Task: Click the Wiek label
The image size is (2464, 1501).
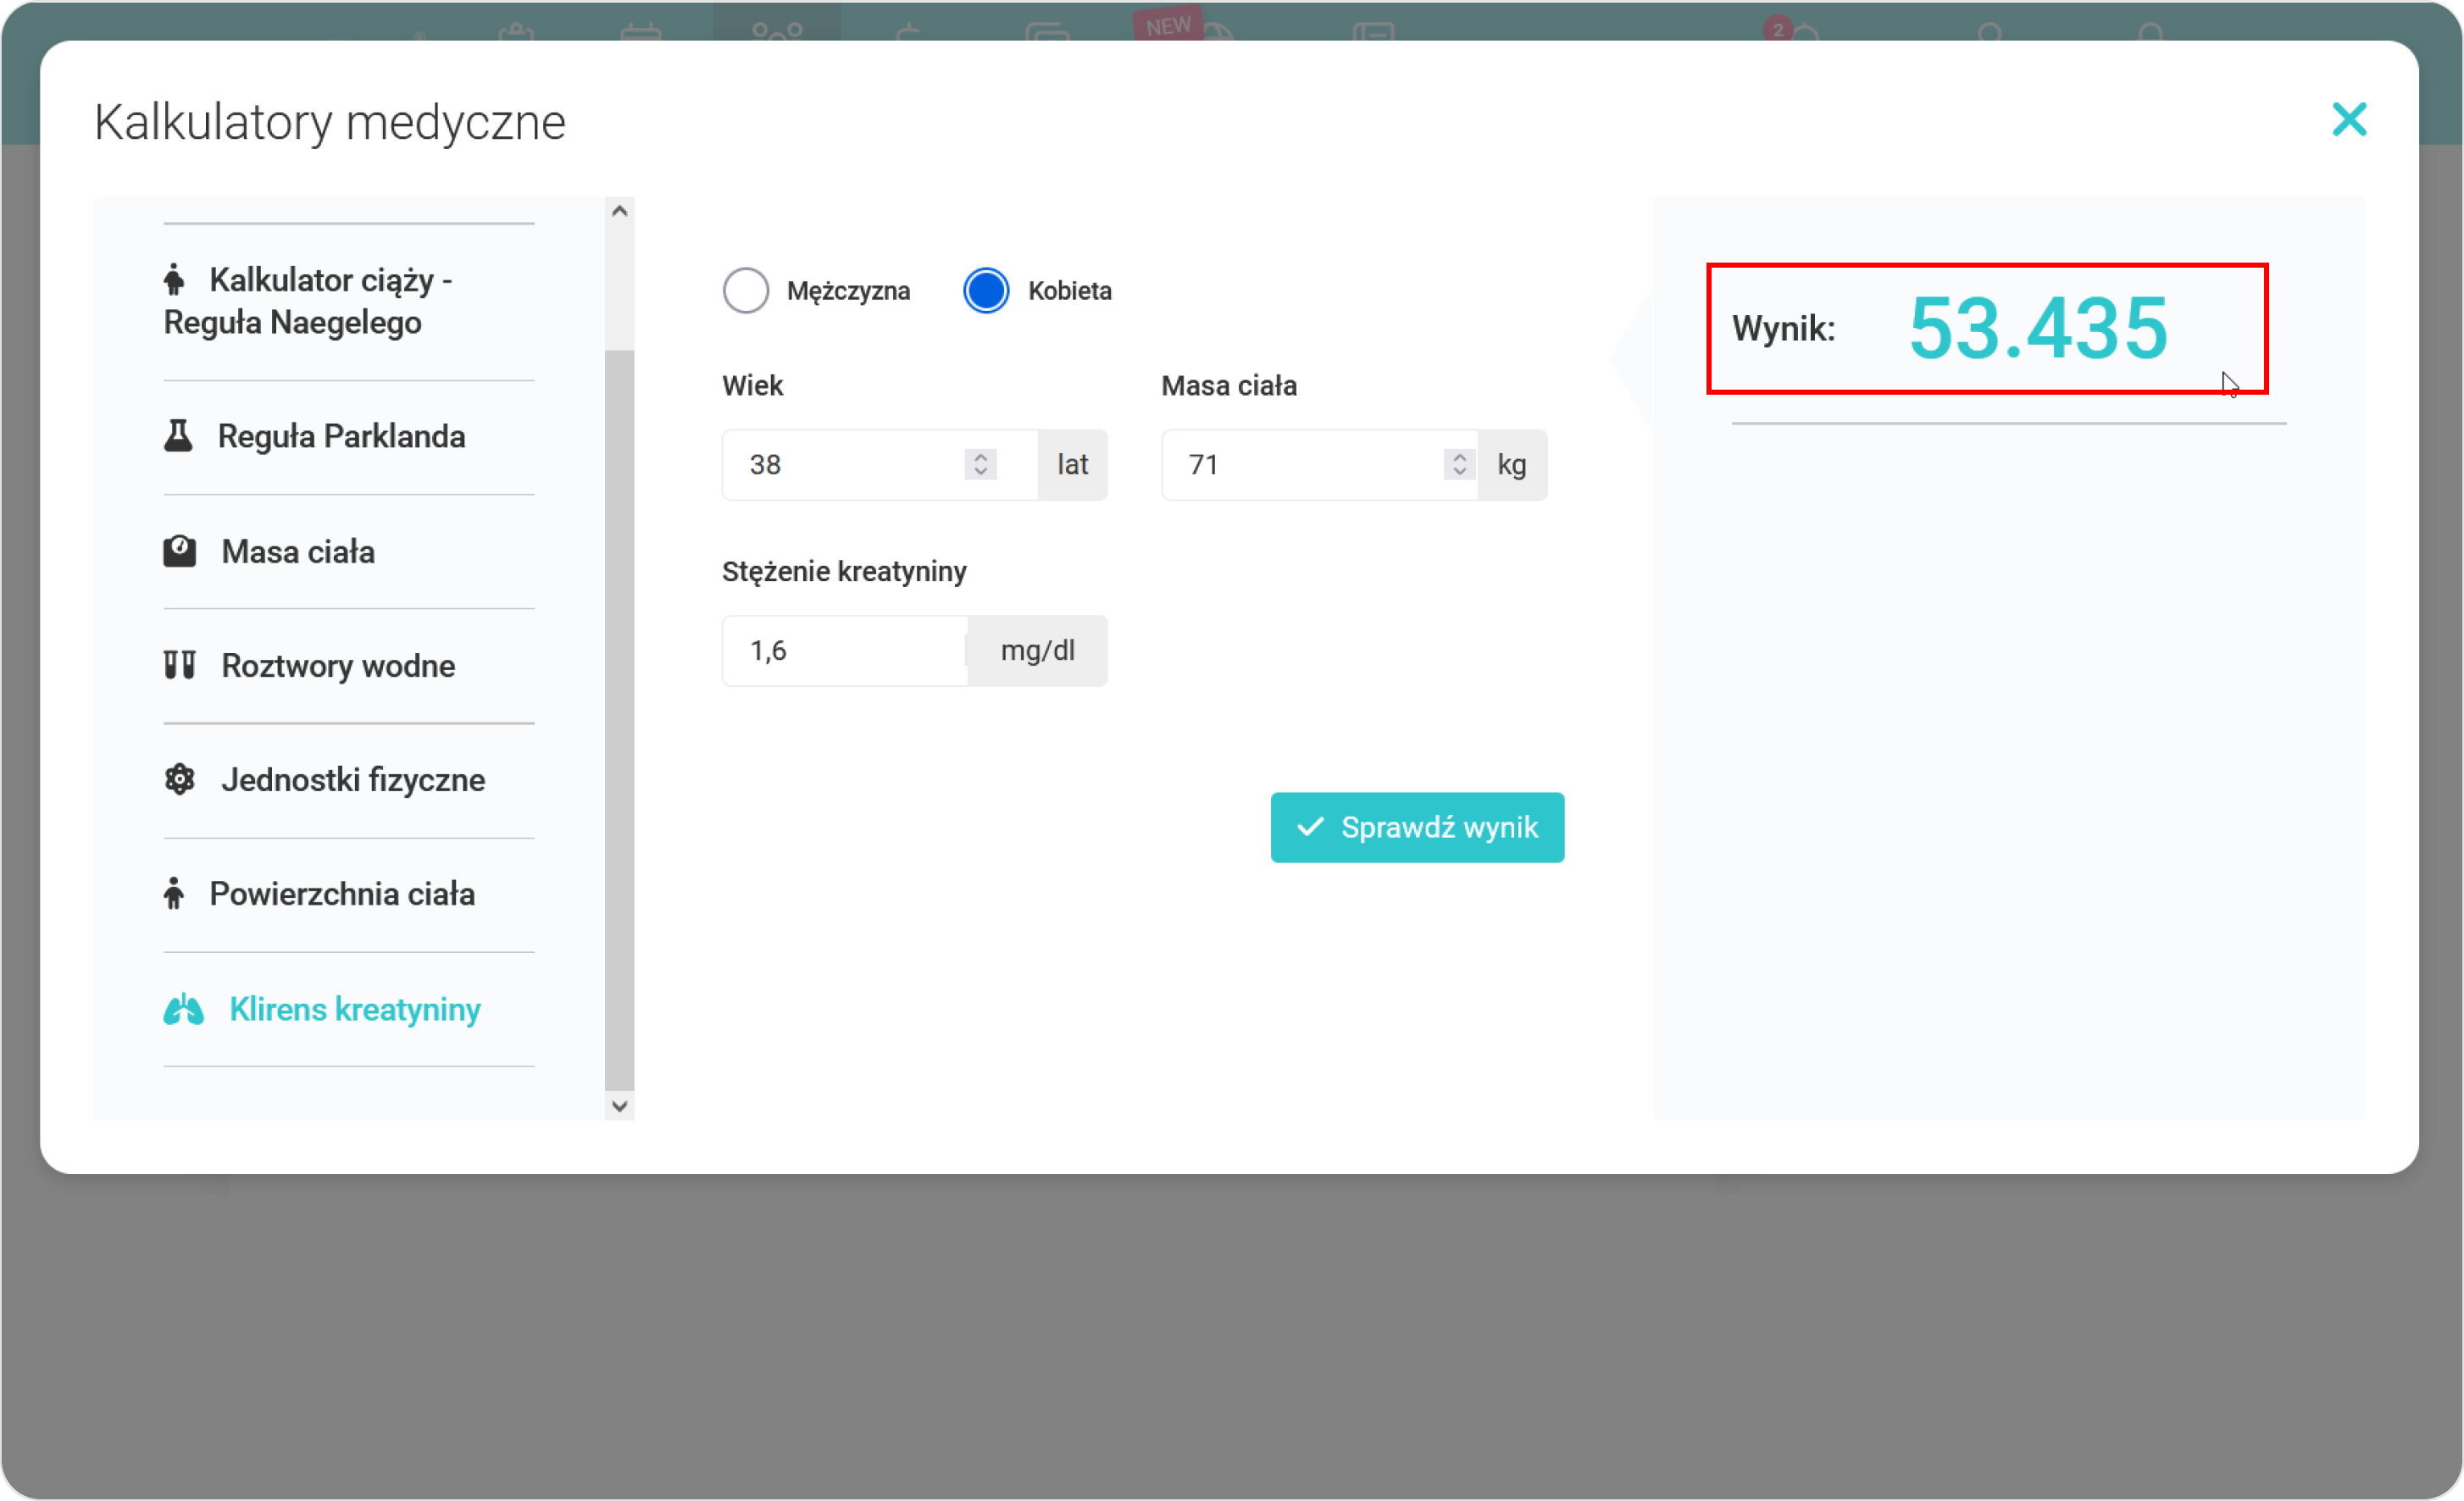Action: point(752,386)
